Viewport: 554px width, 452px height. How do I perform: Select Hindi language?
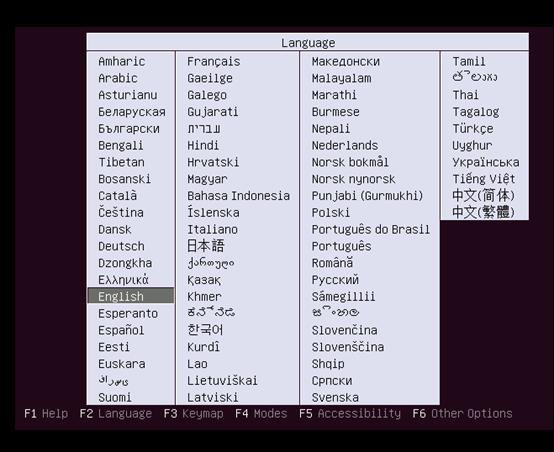click(x=203, y=145)
